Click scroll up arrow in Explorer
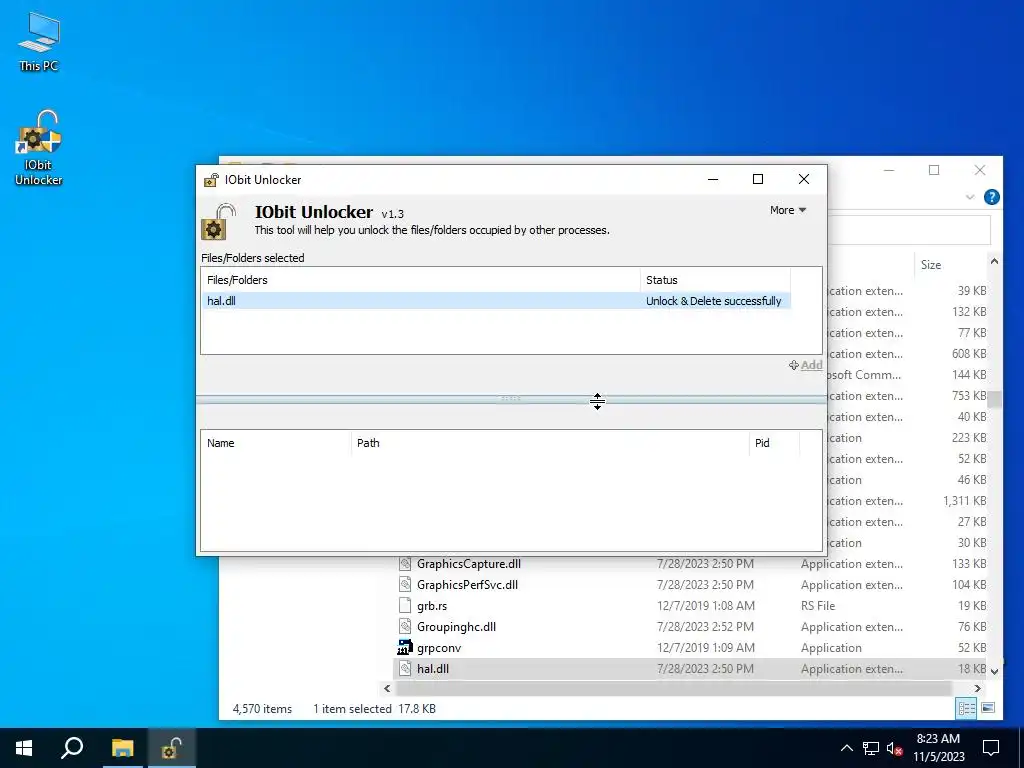The height and width of the screenshot is (768, 1024). coord(994,261)
